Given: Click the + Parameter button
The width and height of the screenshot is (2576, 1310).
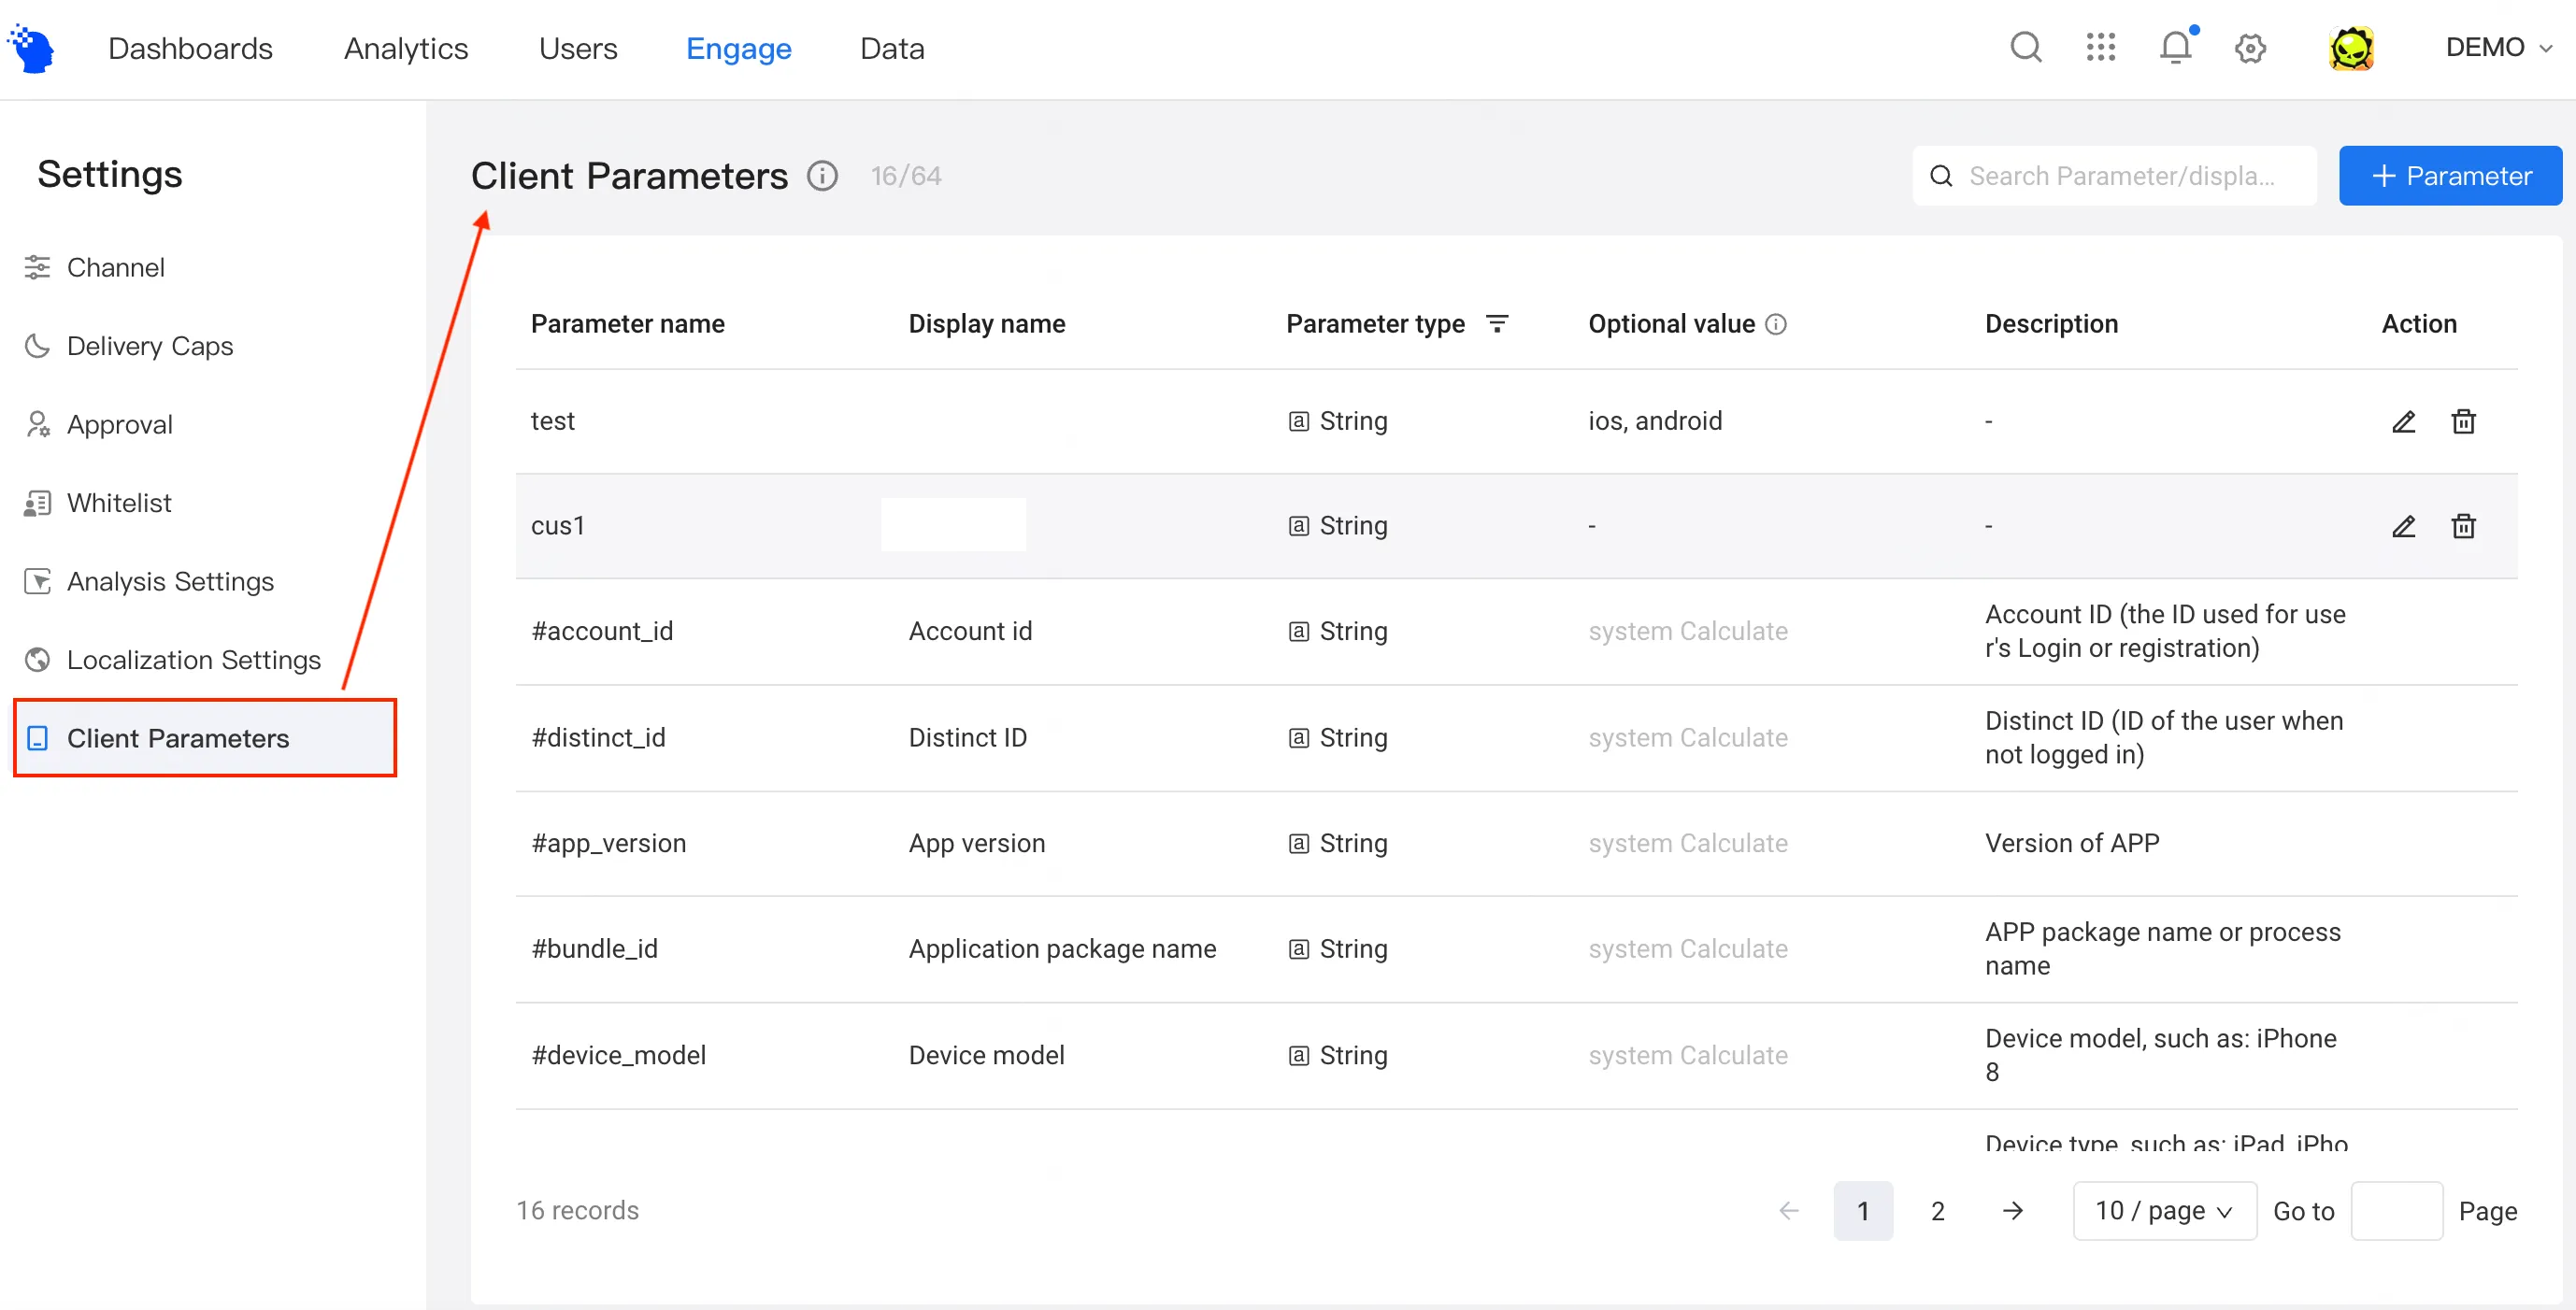Looking at the screenshot, I should 2450,176.
